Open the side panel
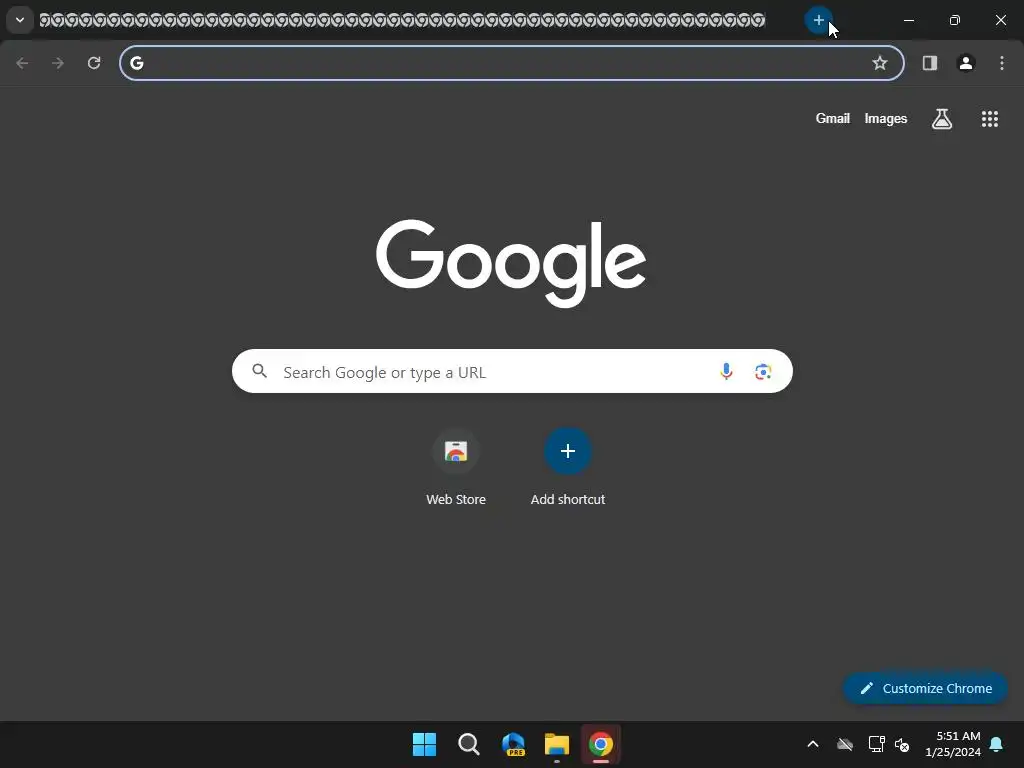The image size is (1024, 768). [x=929, y=63]
